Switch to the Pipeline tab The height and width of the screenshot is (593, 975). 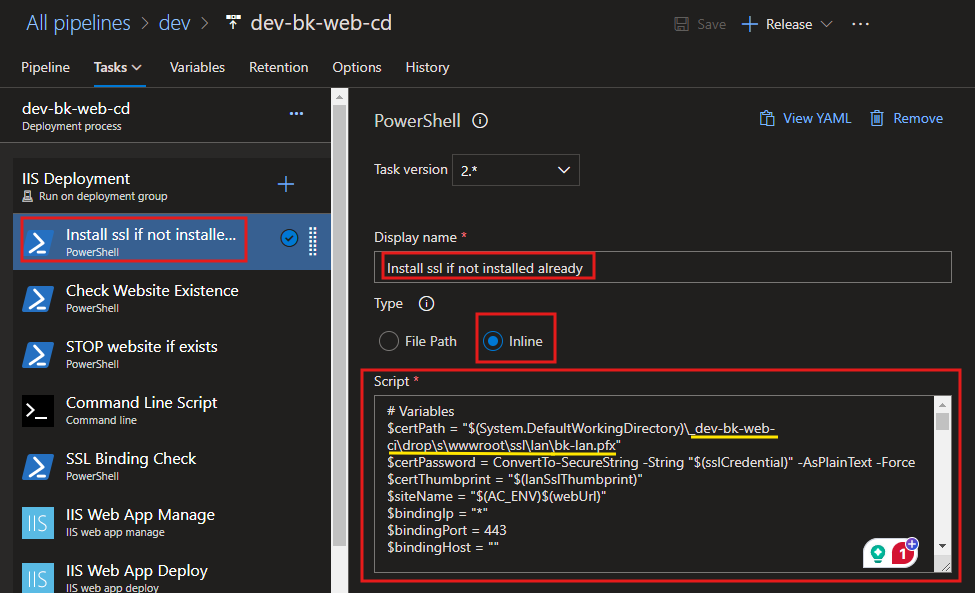tap(45, 67)
